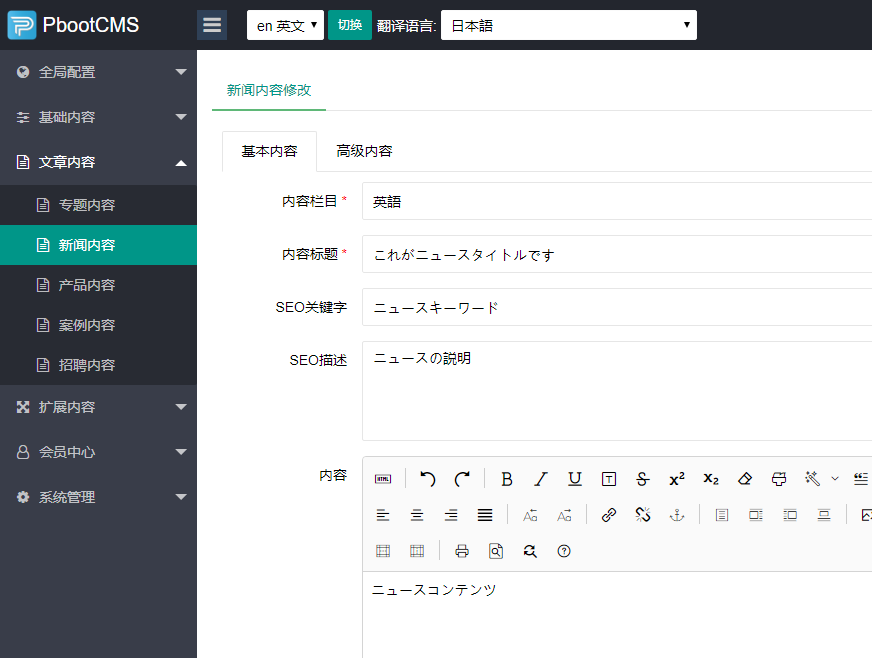The width and height of the screenshot is (872, 658).
Task: Apply strikethrough formatting
Action: (x=643, y=479)
